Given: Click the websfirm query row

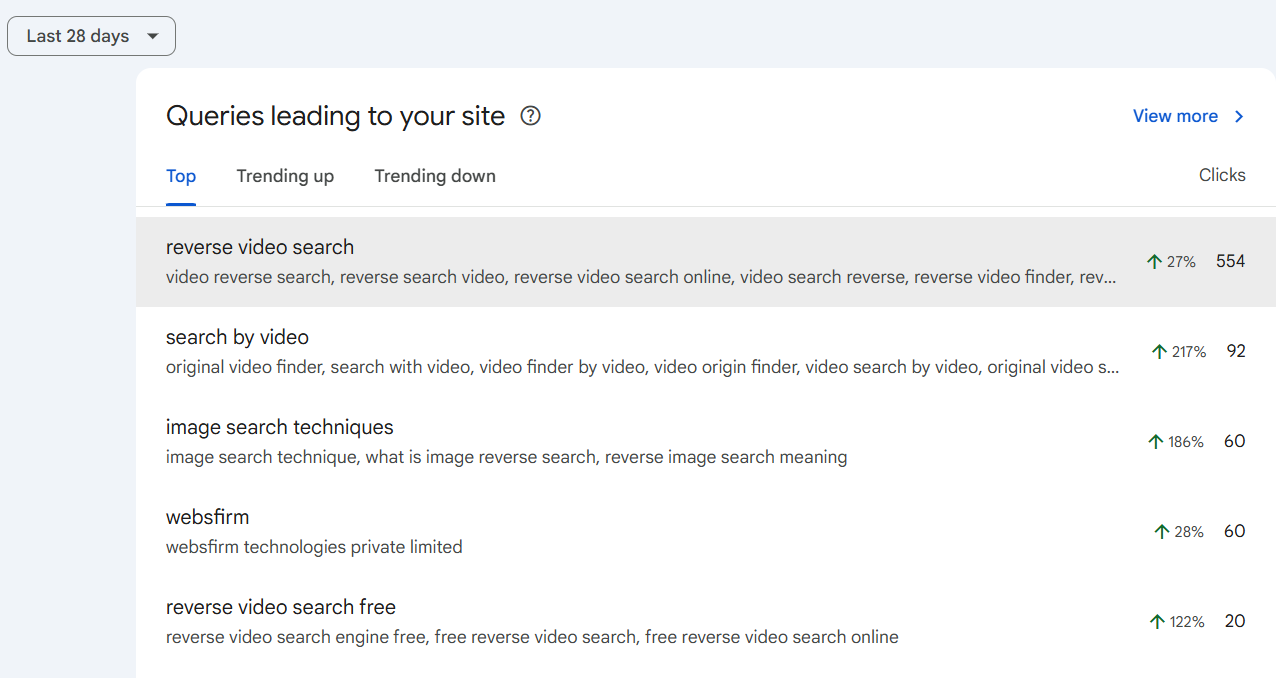Looking at the screenshot, I should click(x=207, y=517).
